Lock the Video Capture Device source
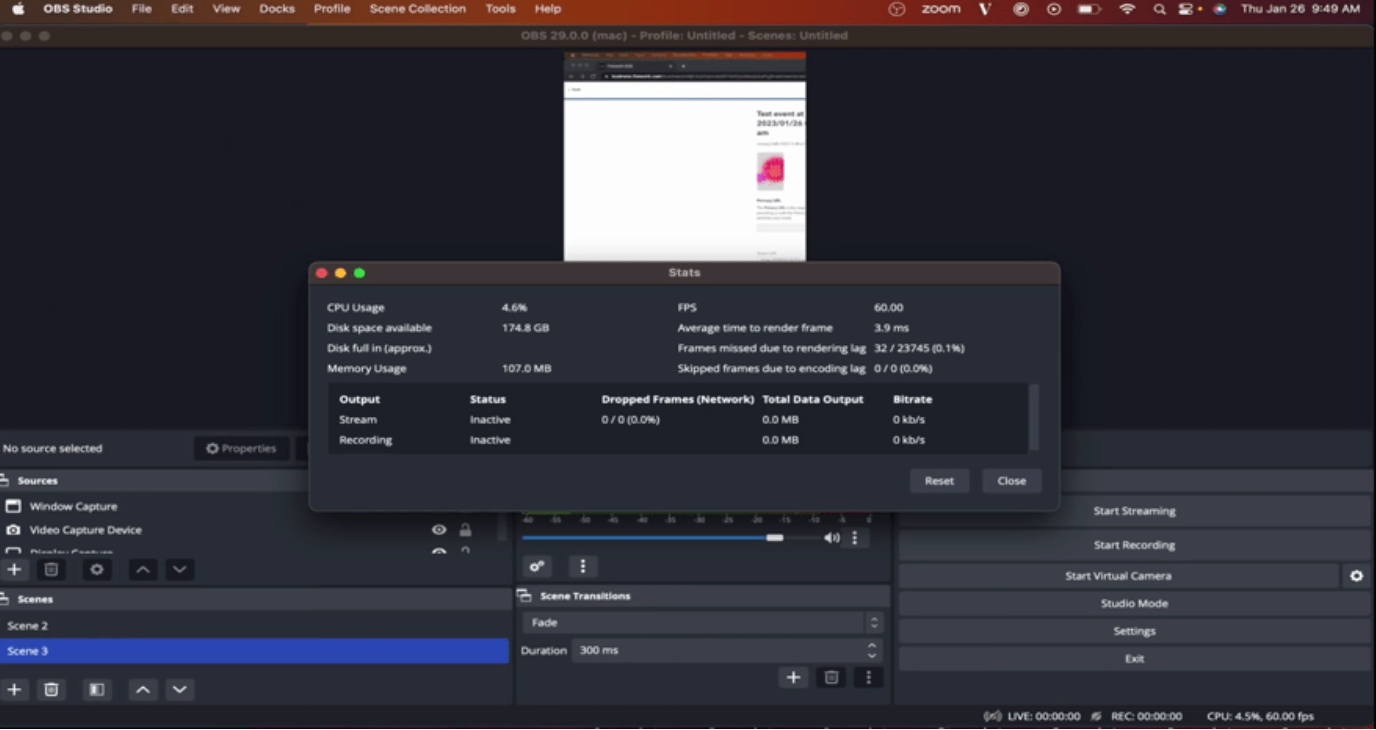This screenshot has width=1376, height=730. [465, 530]
